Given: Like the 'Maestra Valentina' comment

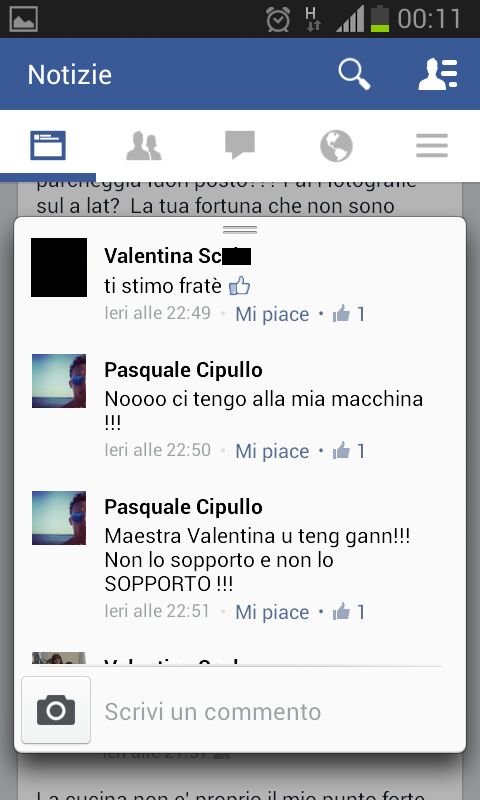Looking at the screenshot, I should tap(272, 612).
